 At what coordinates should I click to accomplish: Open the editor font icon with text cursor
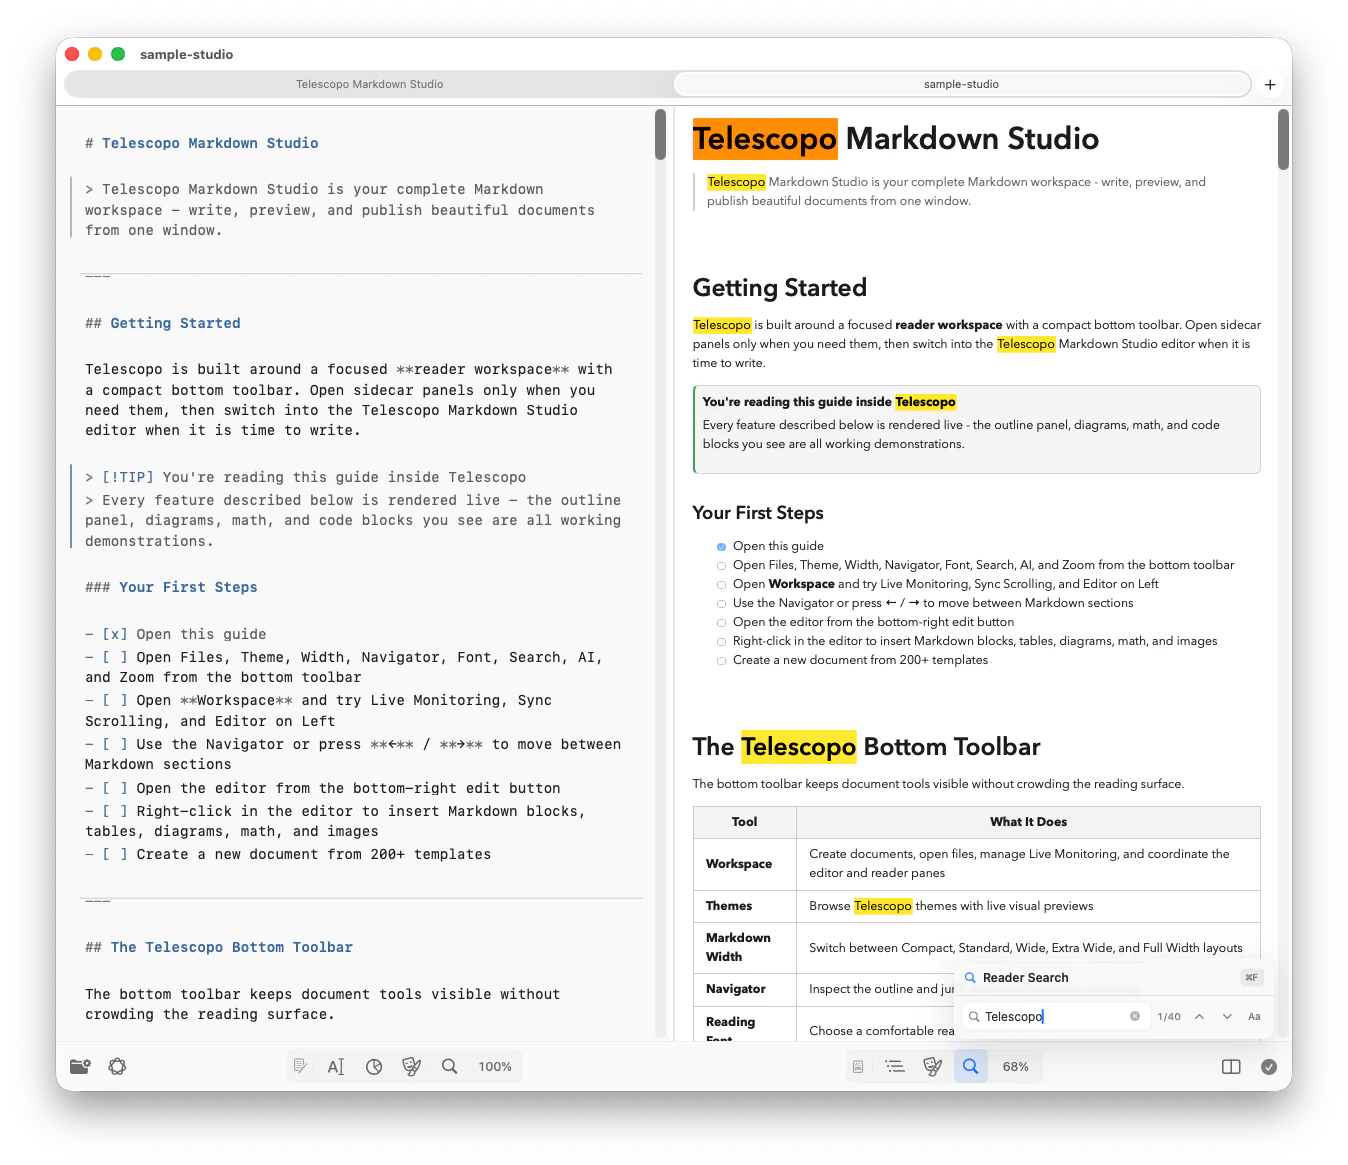336,1066
